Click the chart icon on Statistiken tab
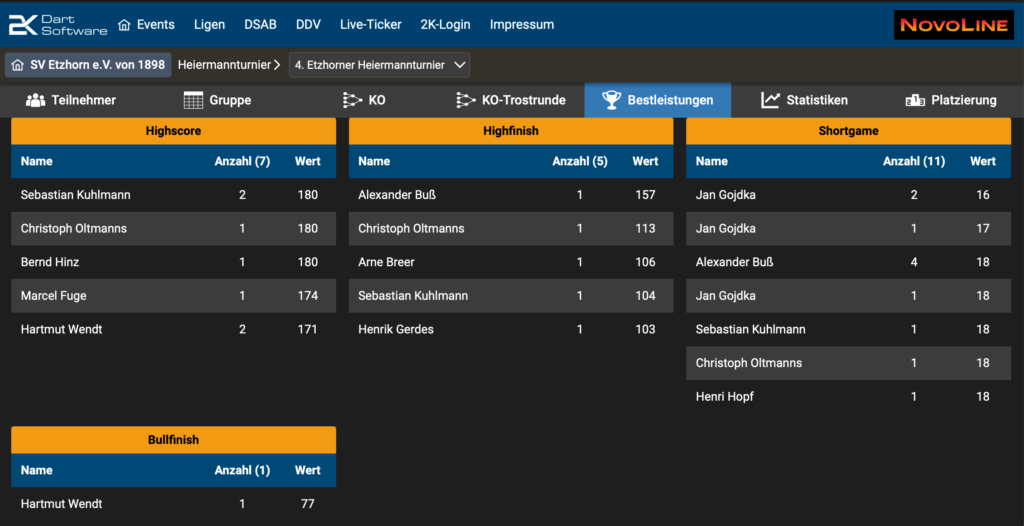The width and height of the screenshot is (1024, 526). point(770,100)
